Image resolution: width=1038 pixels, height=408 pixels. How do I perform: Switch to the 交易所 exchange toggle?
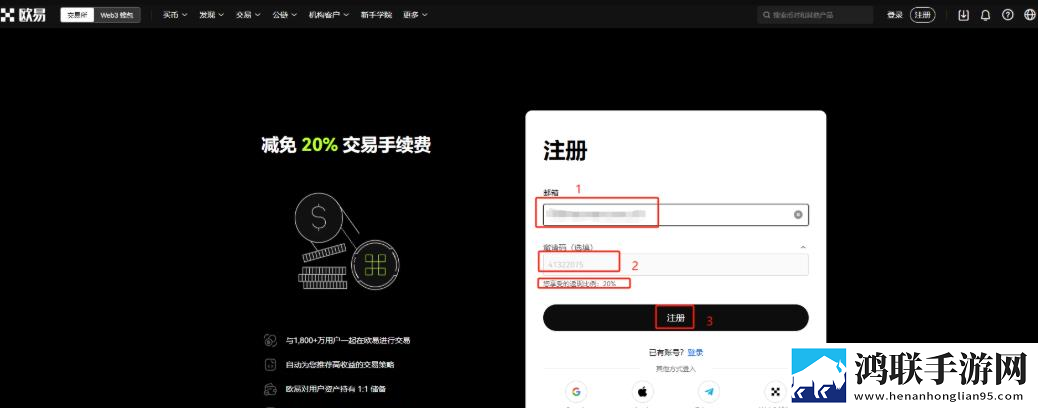pos(77,15)
